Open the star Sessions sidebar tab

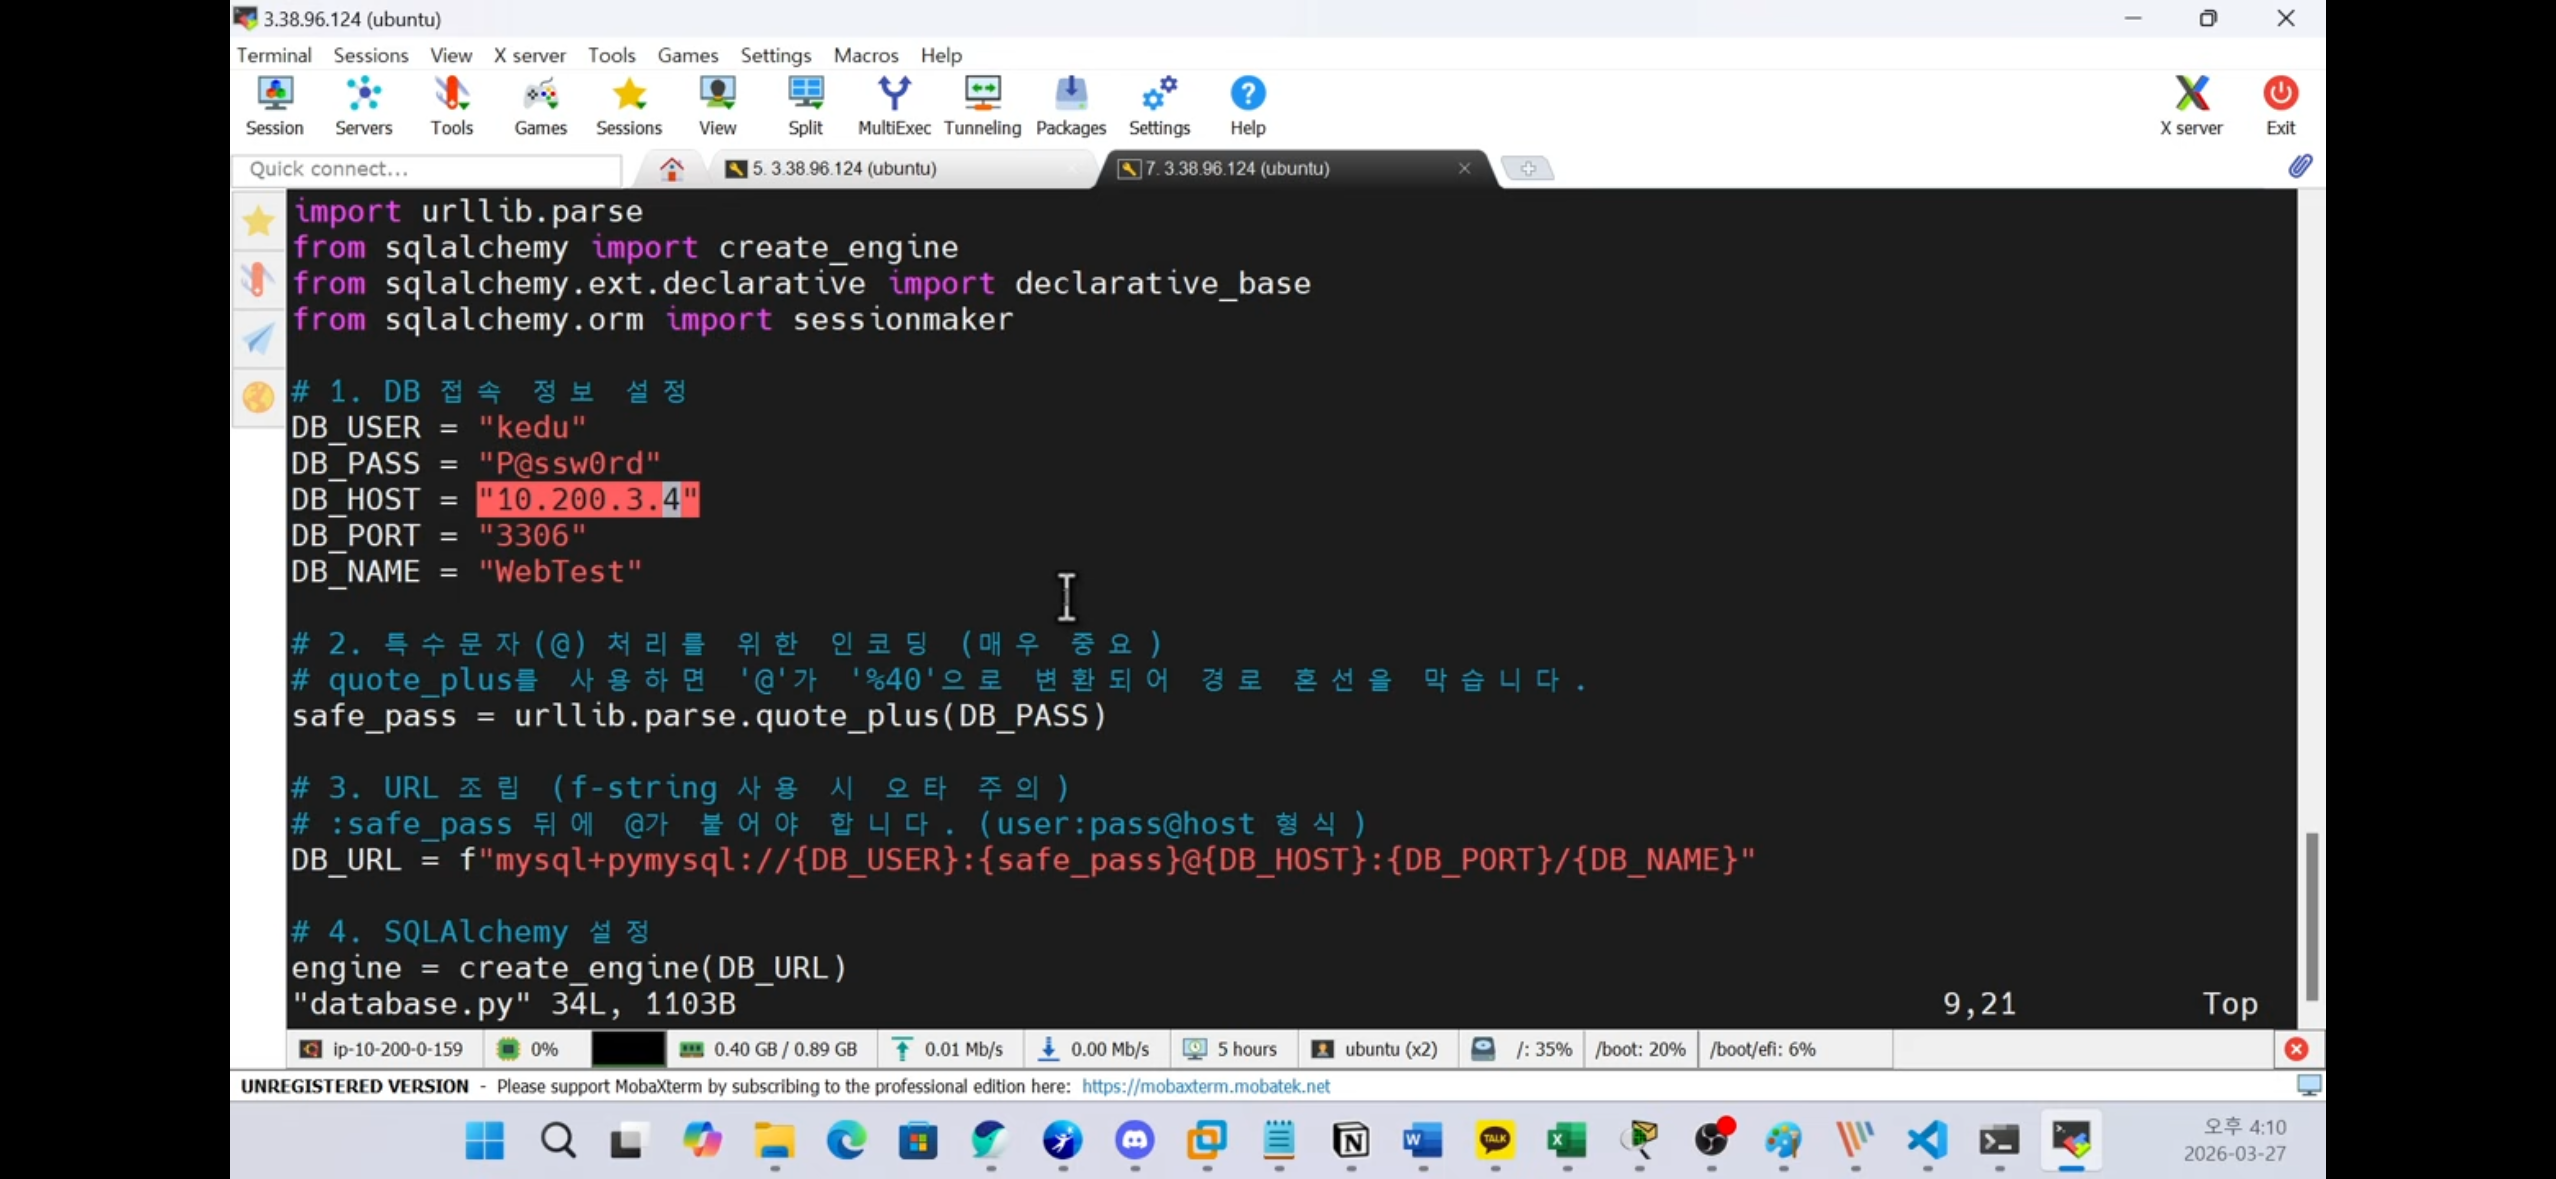[259, 221]
